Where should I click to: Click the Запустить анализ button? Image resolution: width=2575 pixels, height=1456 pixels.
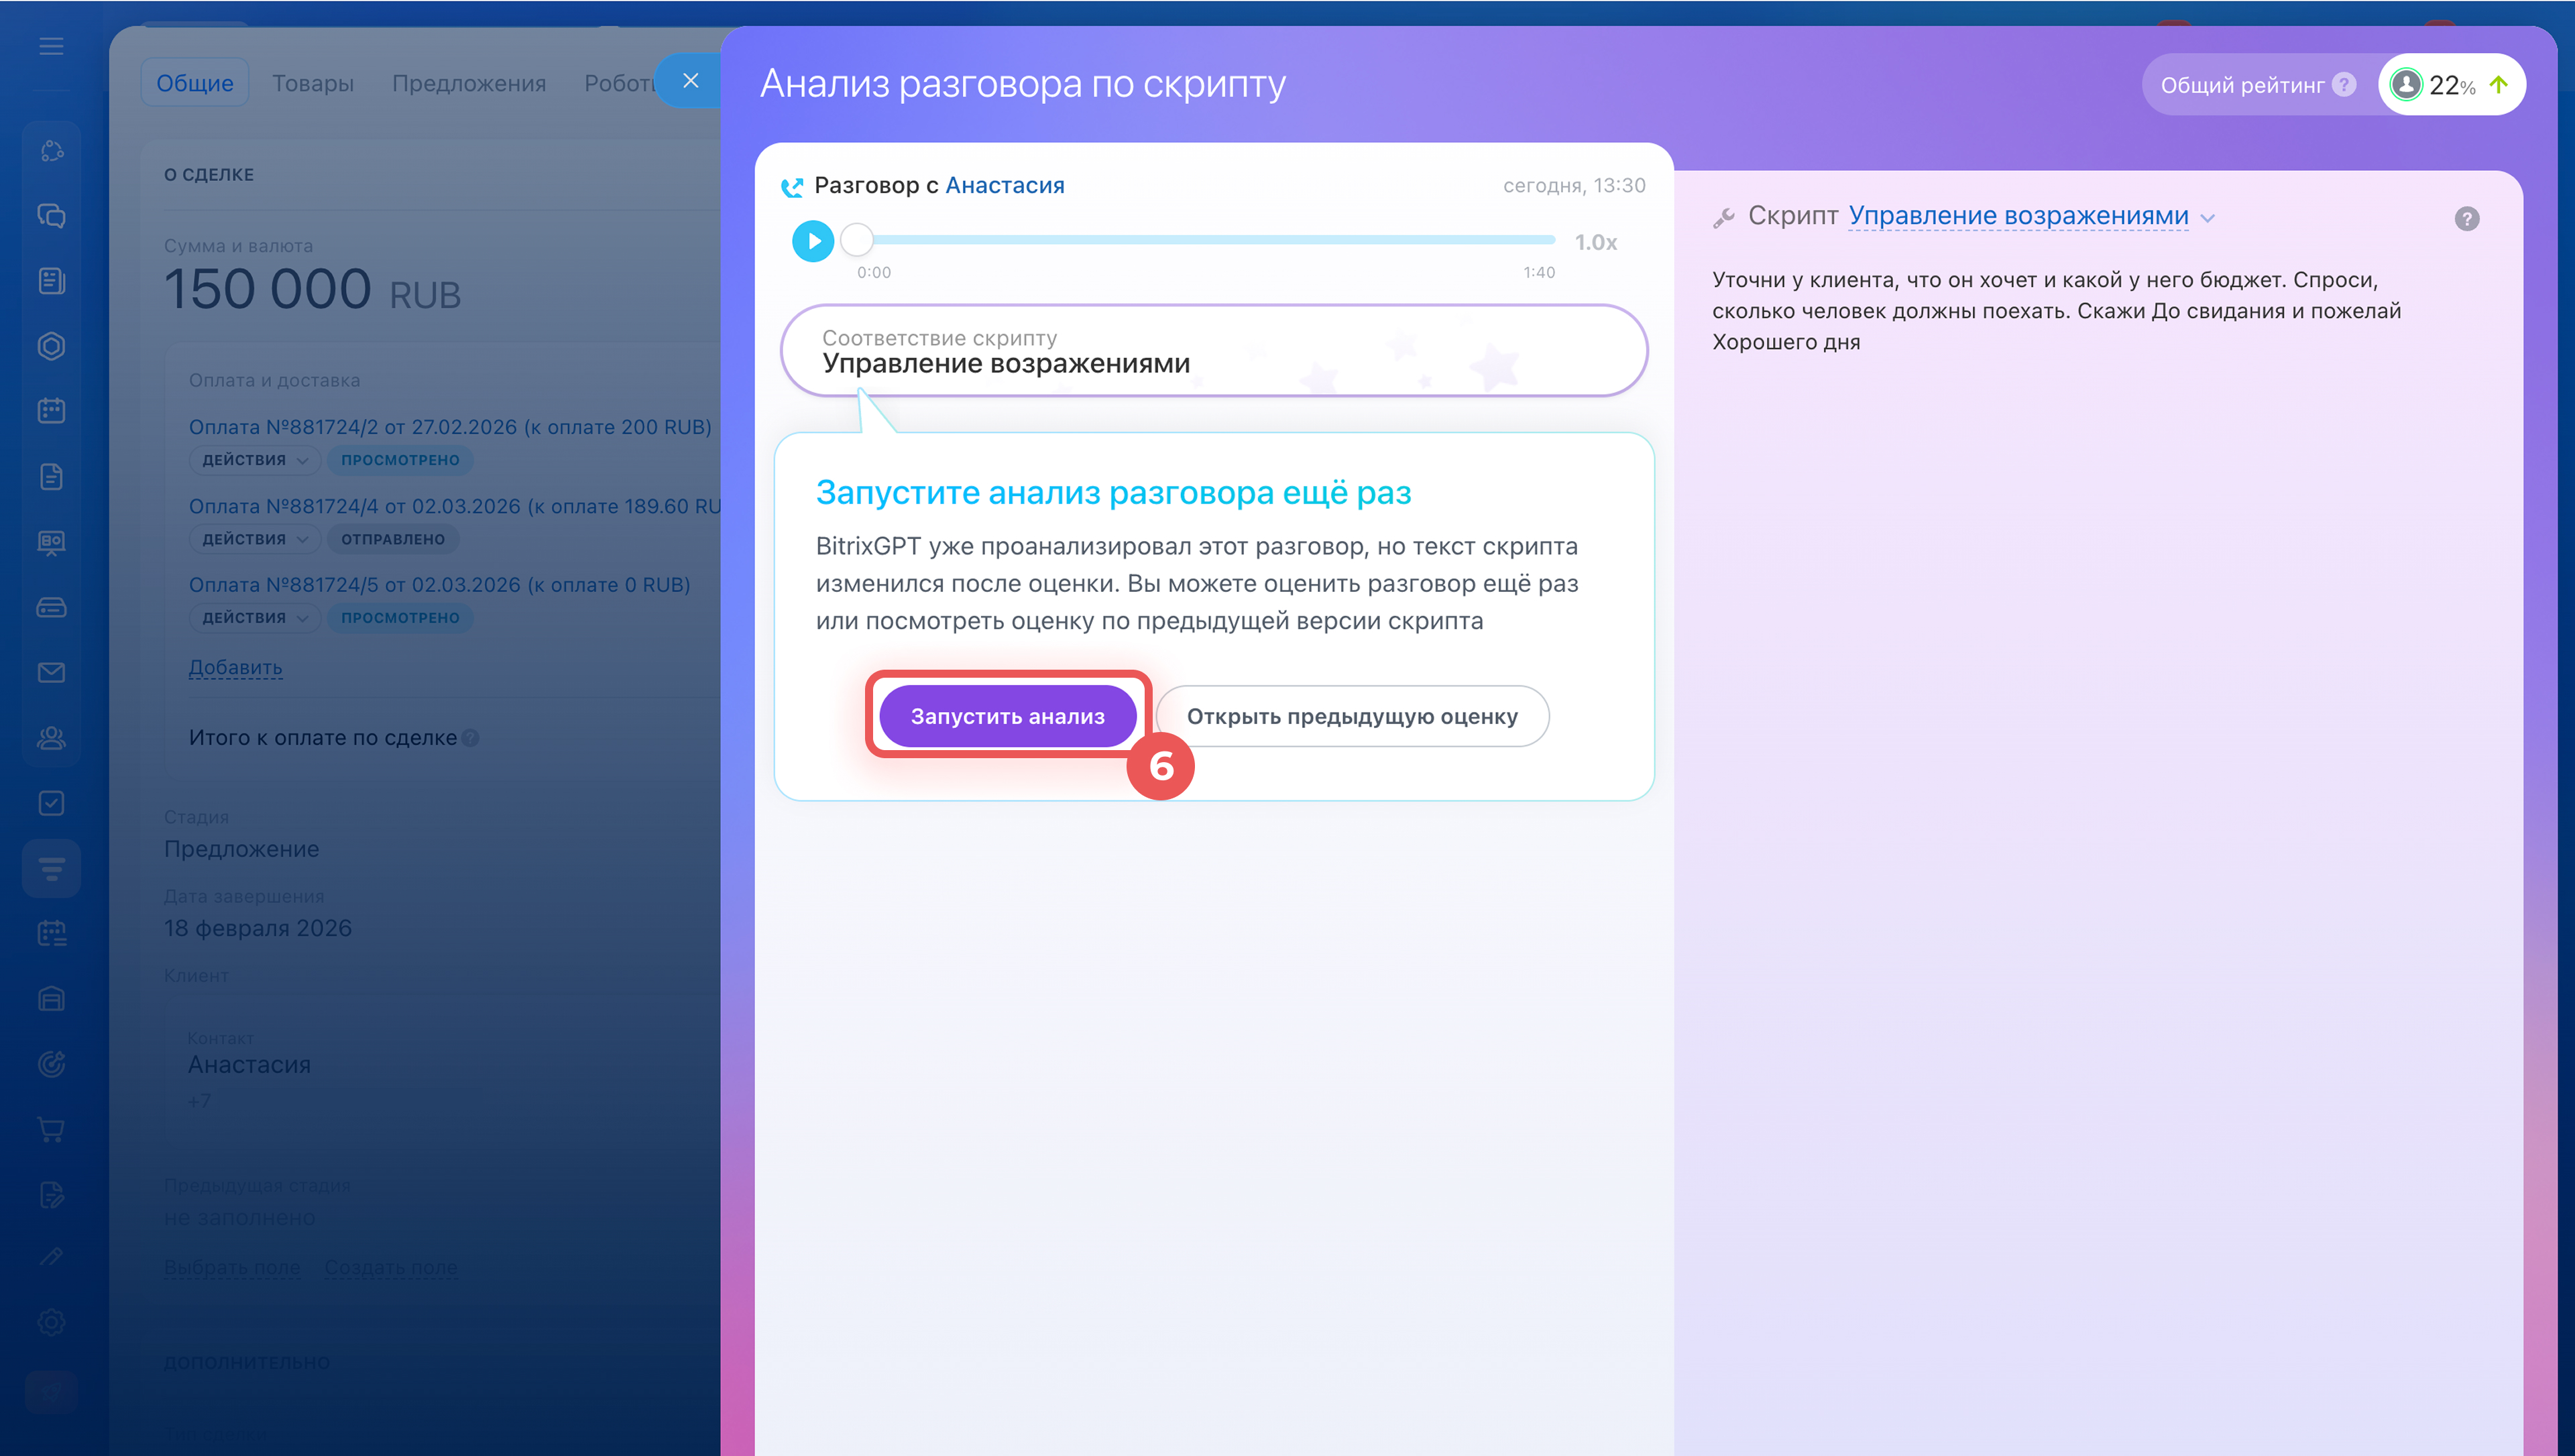[x=1007, y=716]
